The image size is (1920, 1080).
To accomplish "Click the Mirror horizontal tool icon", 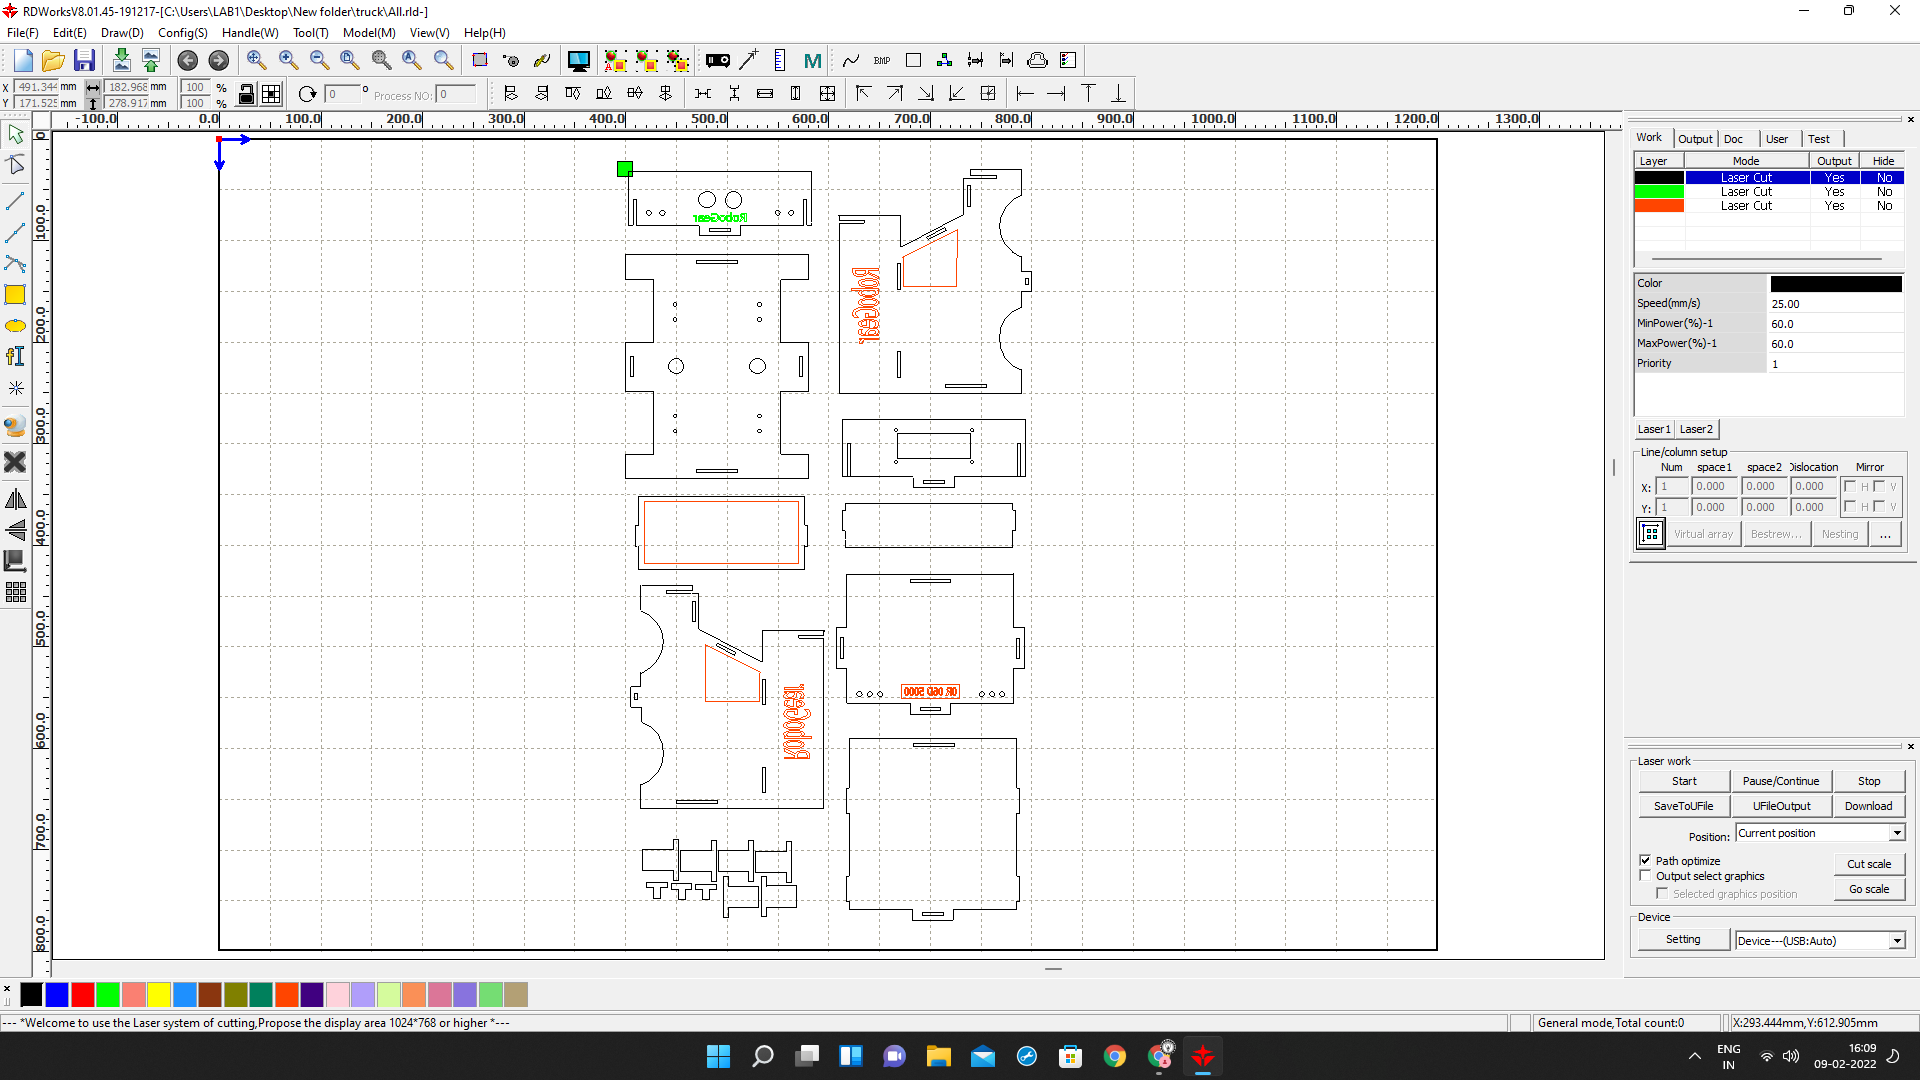I will 15,499.
